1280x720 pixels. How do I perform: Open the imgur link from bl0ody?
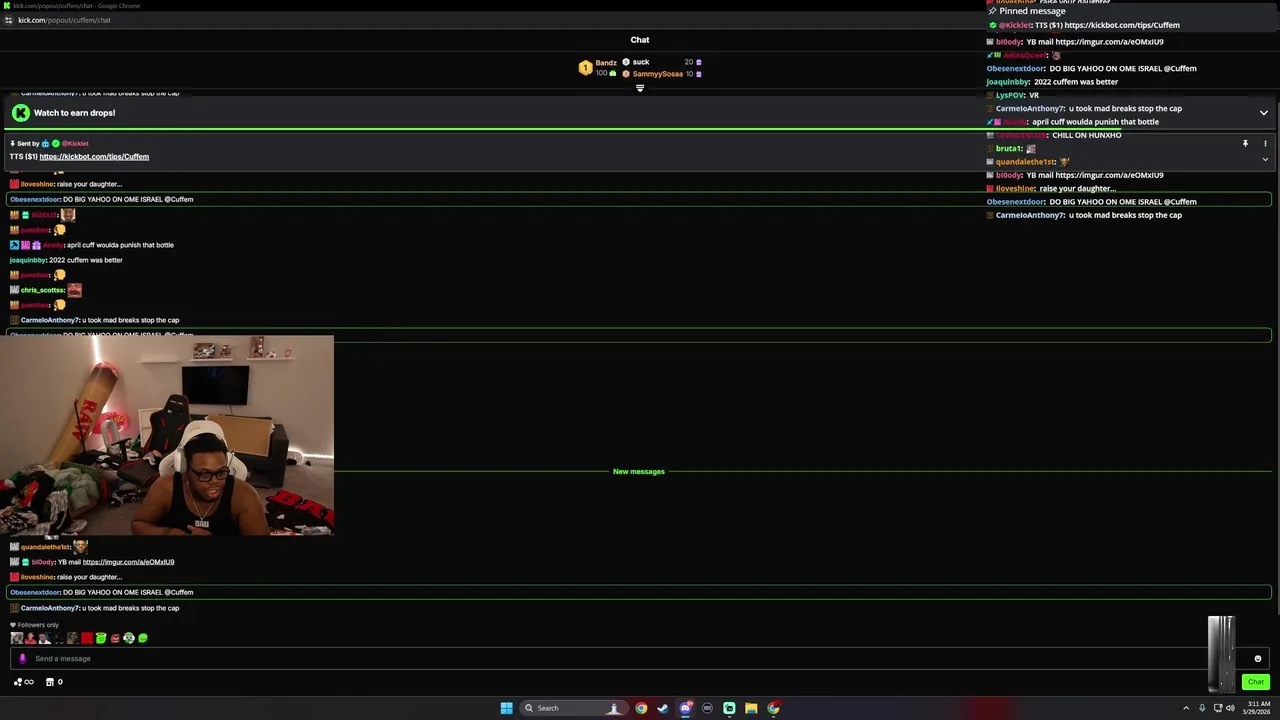tap(128, 562)
